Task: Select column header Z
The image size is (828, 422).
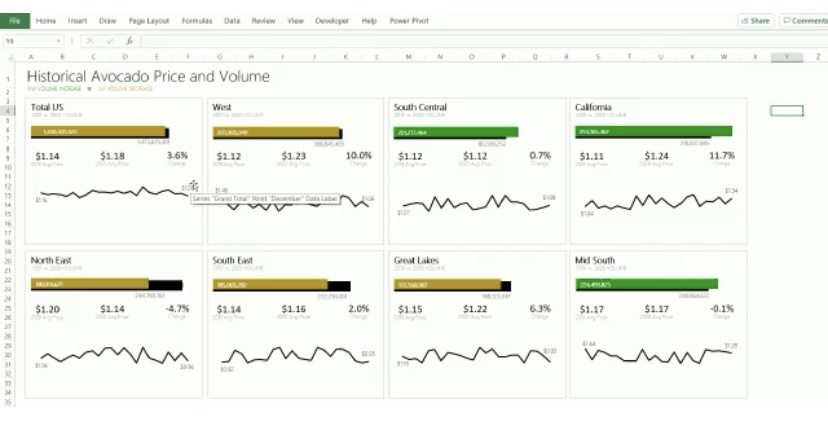Action: click(817, 57)
